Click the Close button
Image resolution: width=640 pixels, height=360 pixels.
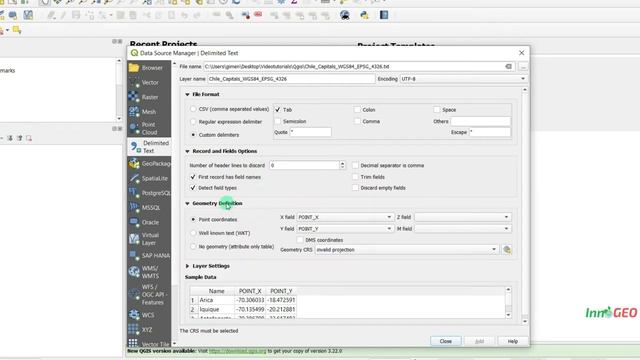(x=445, y=341)
